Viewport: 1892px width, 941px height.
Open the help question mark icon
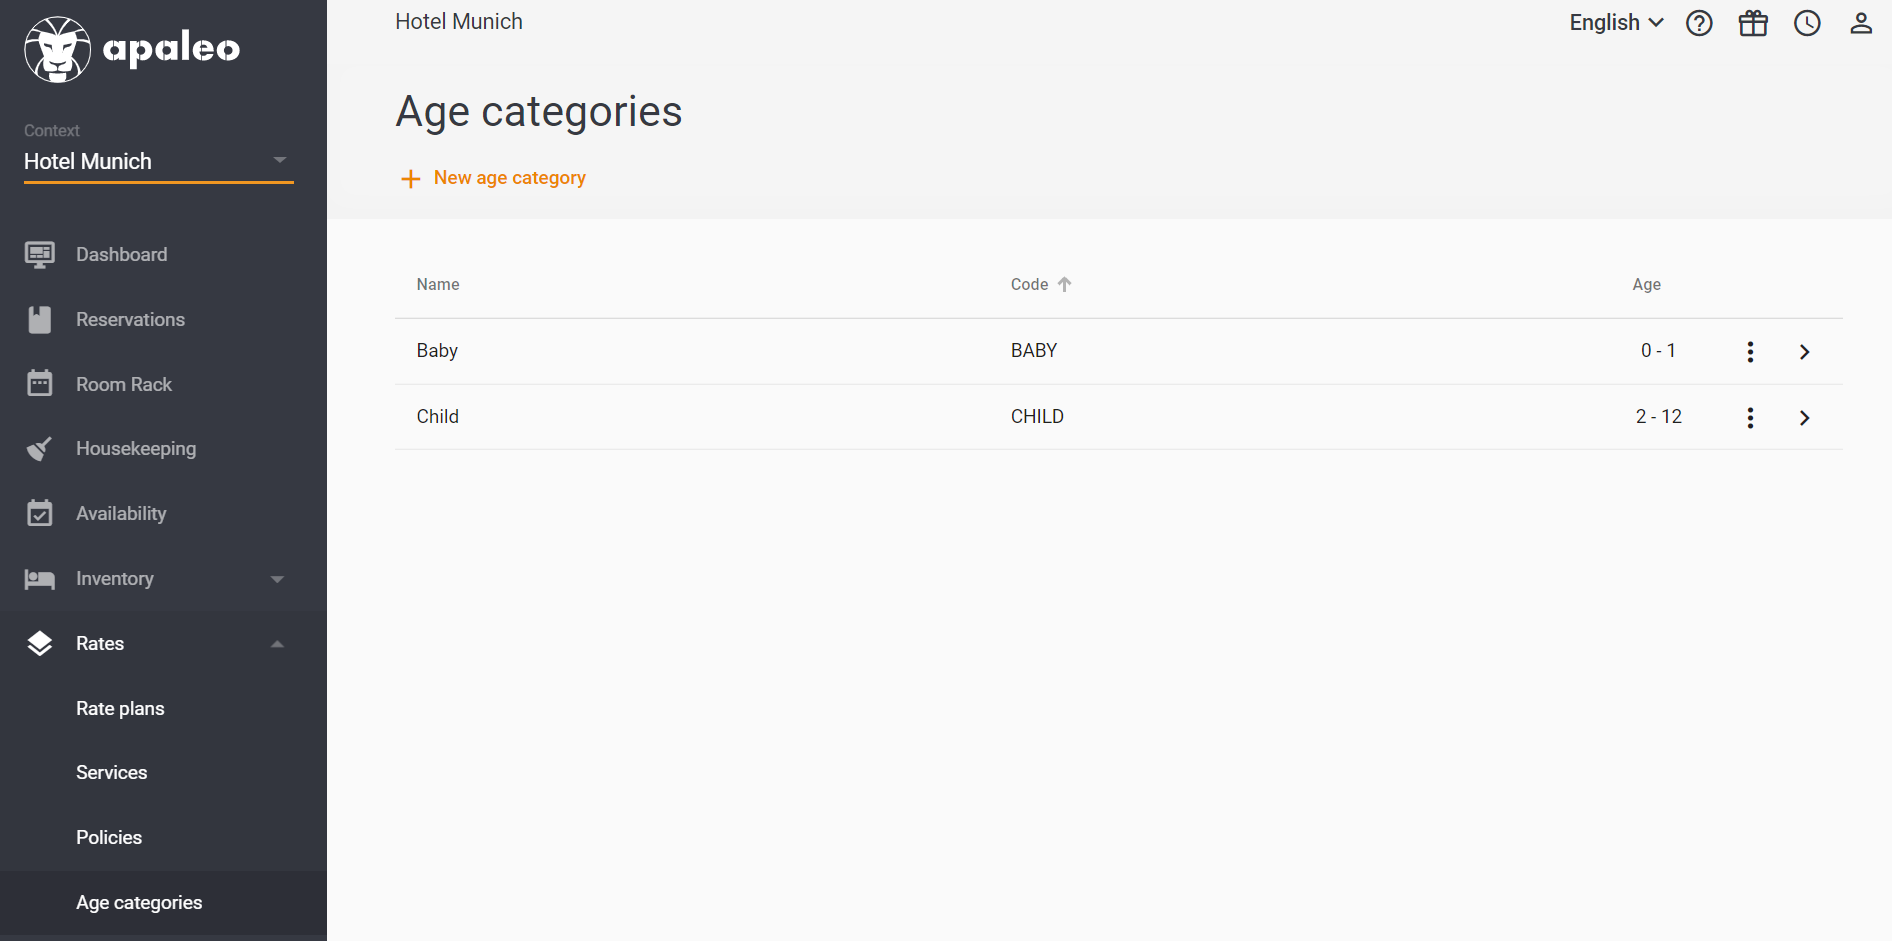1699,23
